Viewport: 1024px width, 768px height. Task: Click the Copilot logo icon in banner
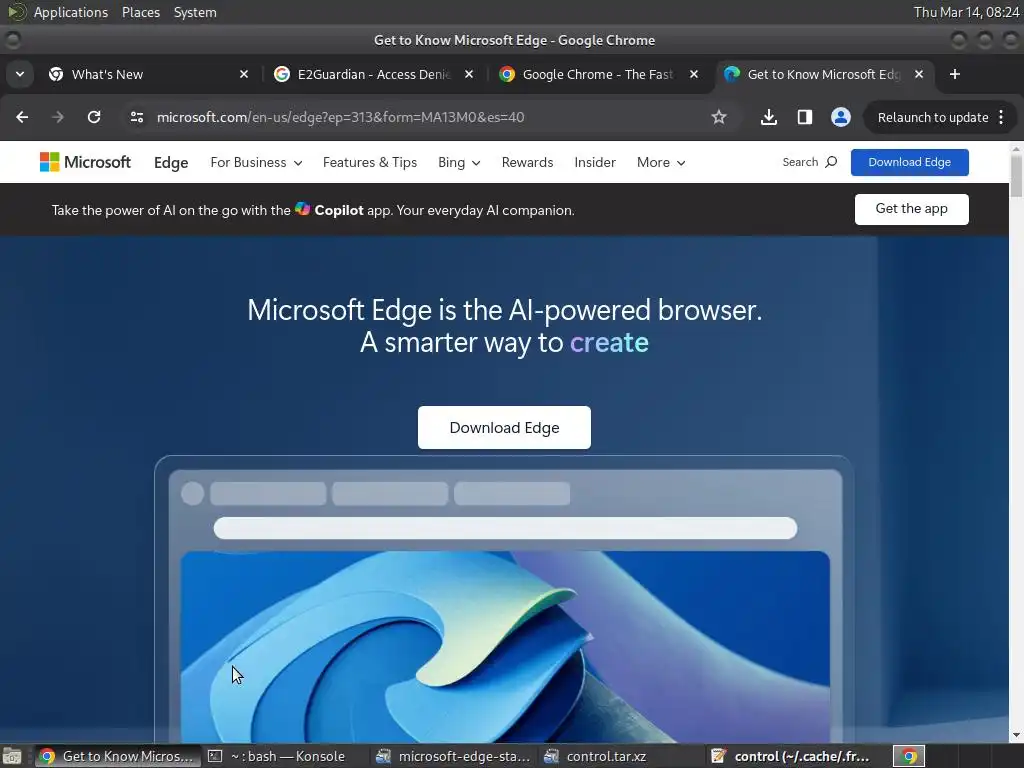[302, 209]
